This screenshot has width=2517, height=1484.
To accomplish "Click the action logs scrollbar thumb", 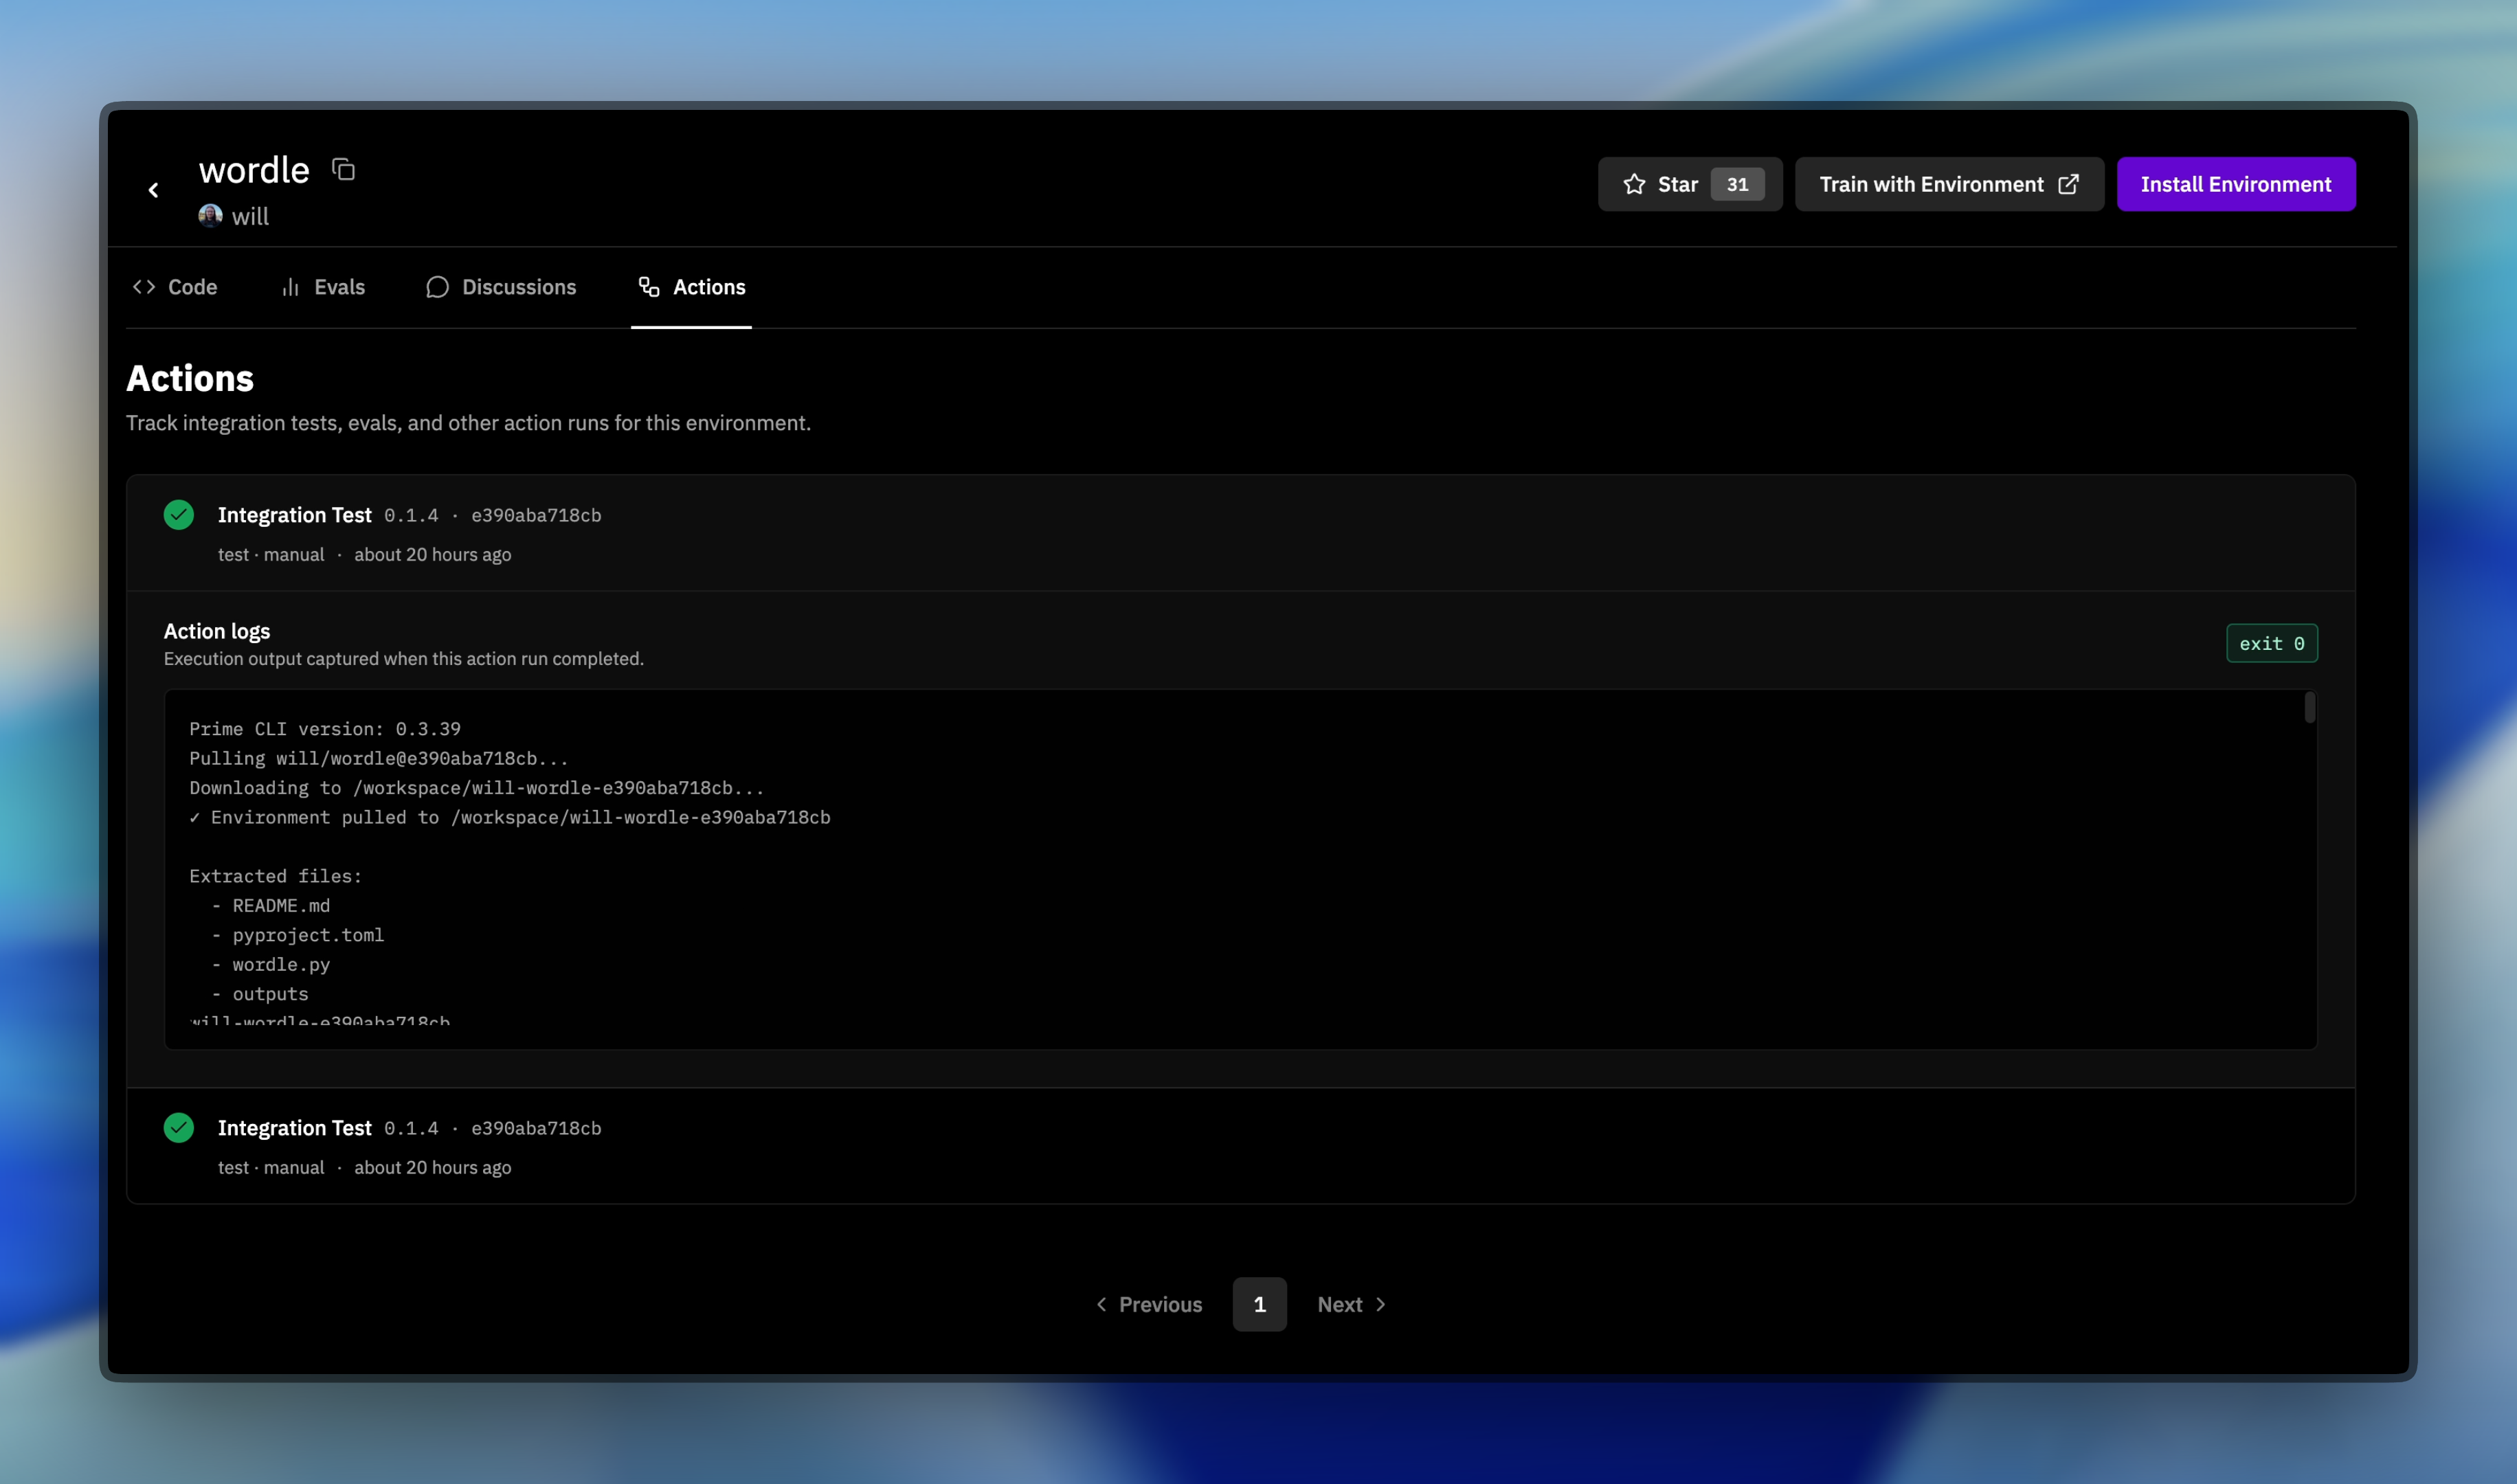I will (x=2309, y=708).
